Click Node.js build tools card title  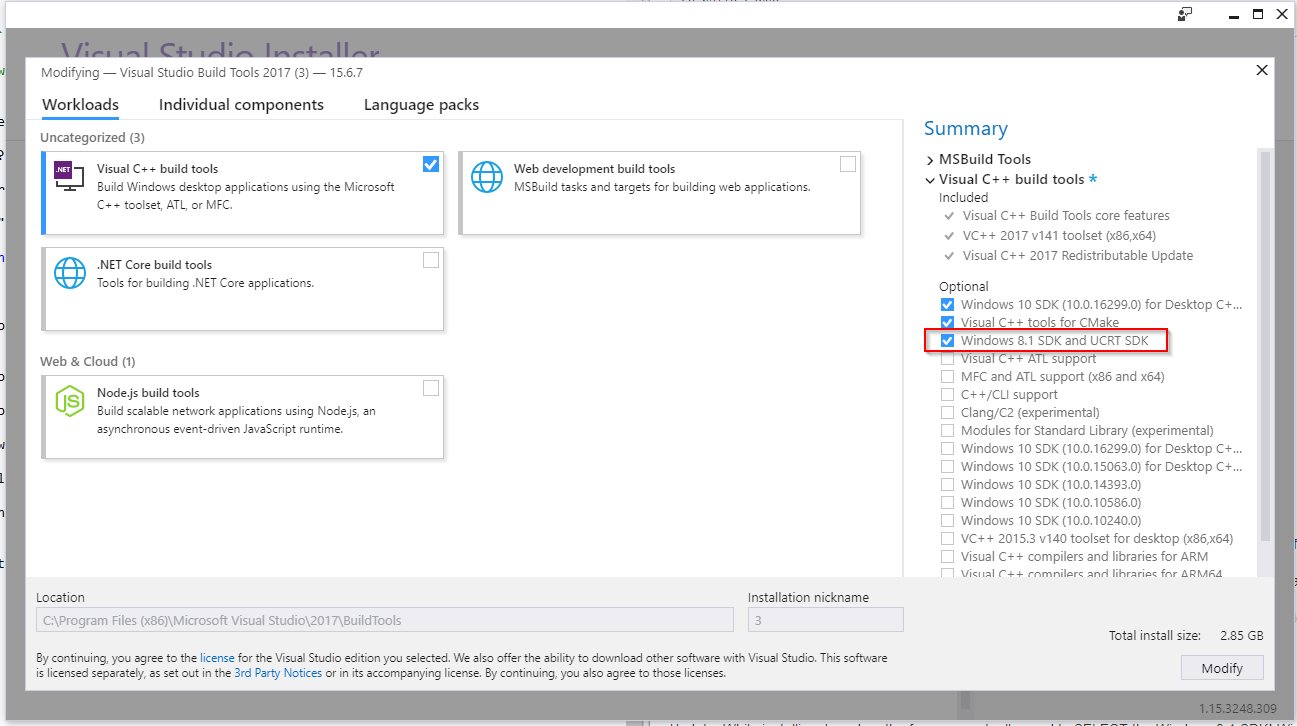click(x=148, y=393)
